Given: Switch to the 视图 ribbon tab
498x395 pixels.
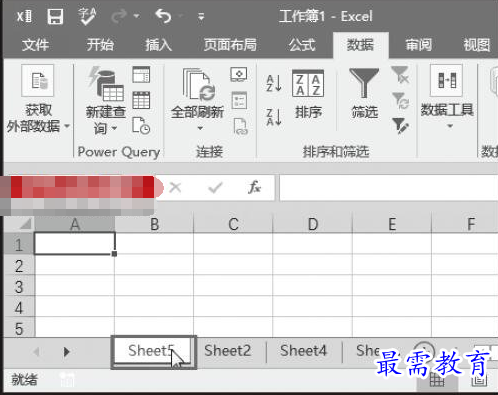Looking at the screenshot, I should [x=477, y=45].
